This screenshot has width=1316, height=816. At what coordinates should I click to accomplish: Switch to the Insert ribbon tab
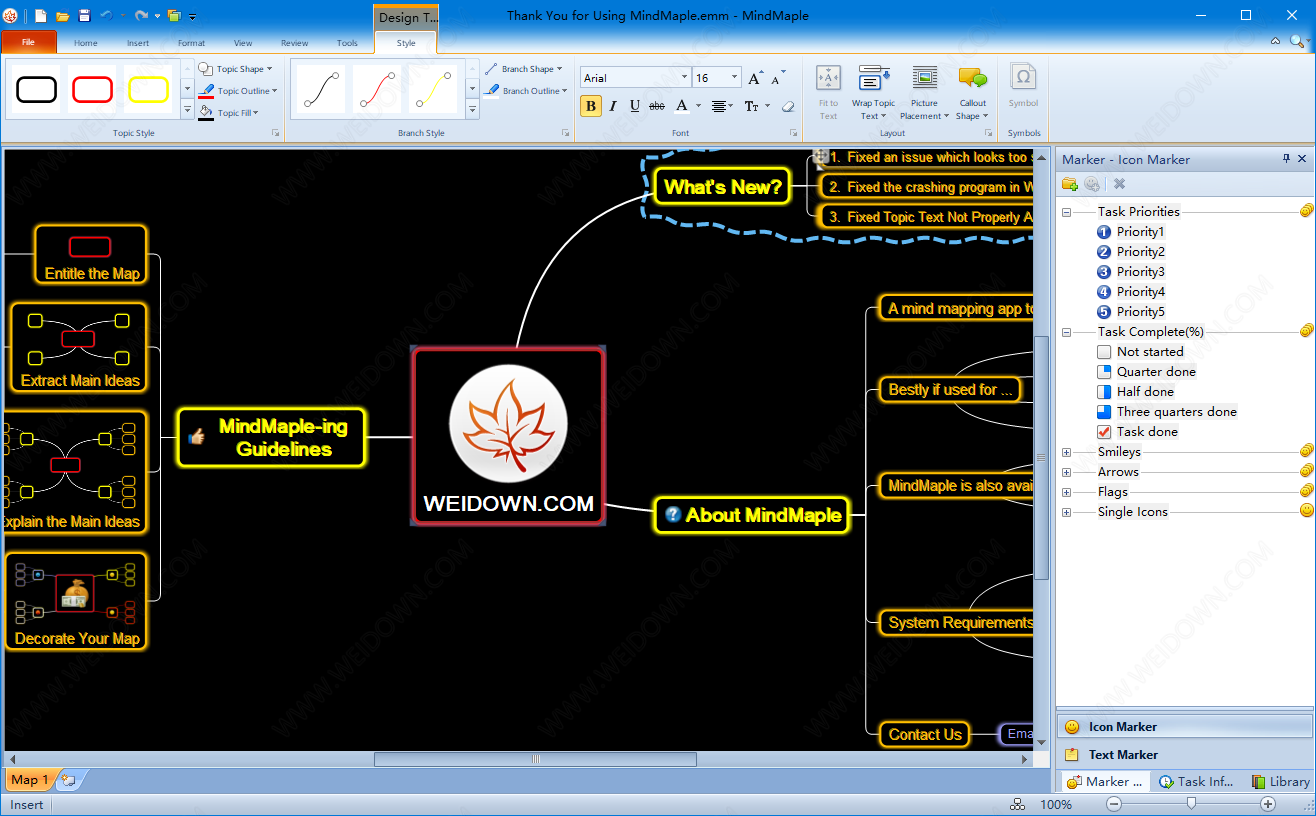(x=138, y=43)
